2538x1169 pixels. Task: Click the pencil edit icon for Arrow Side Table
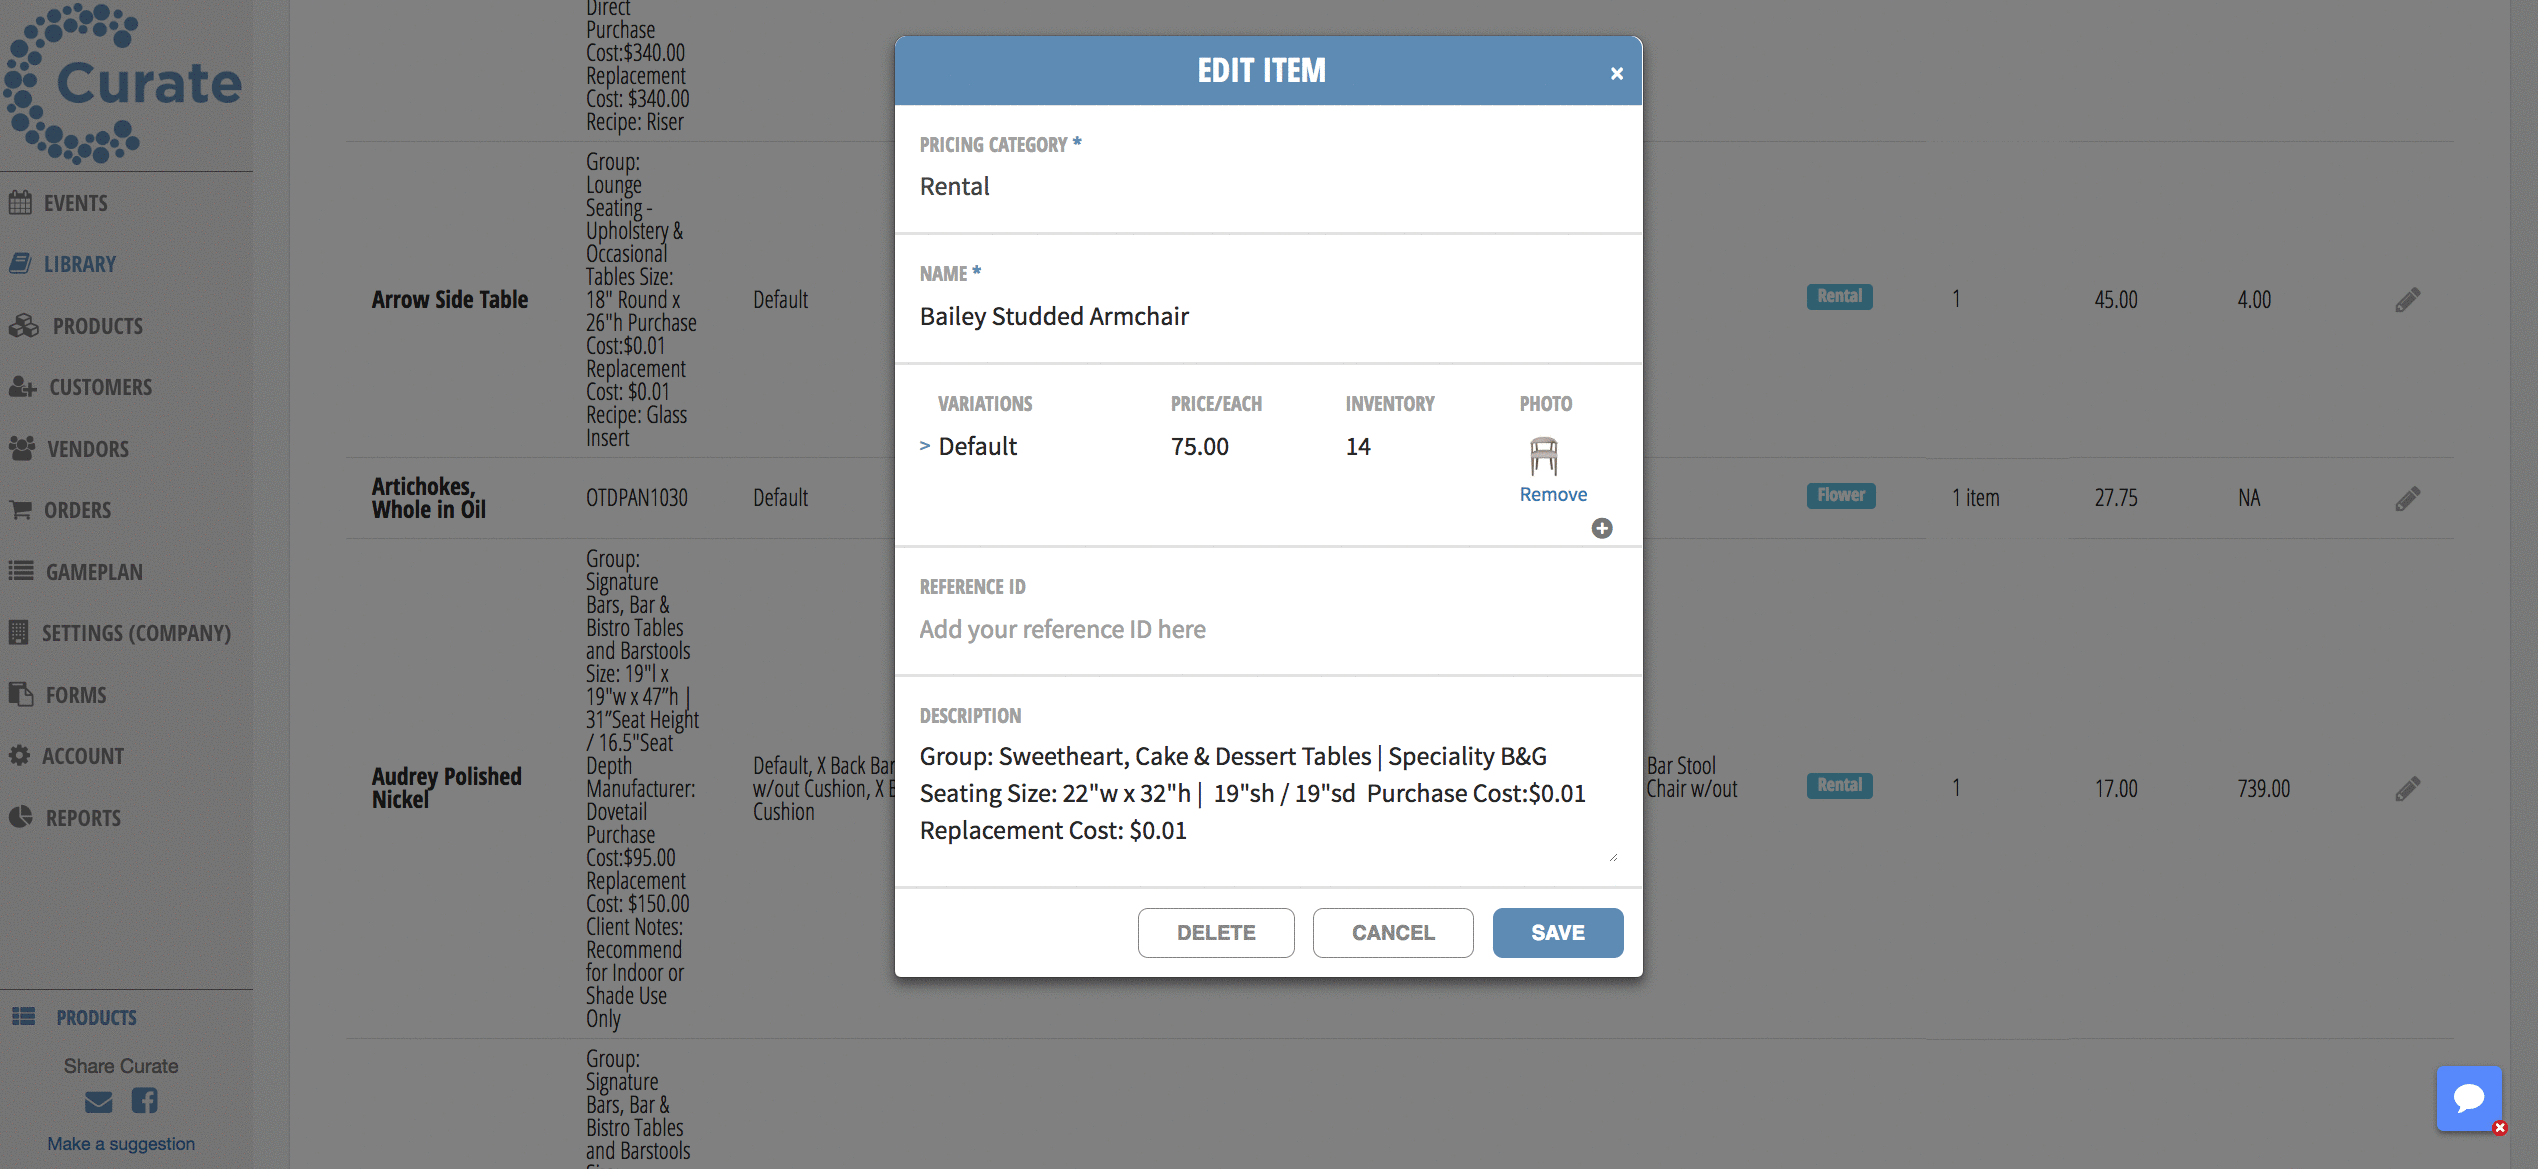(x=2409, y=298)
